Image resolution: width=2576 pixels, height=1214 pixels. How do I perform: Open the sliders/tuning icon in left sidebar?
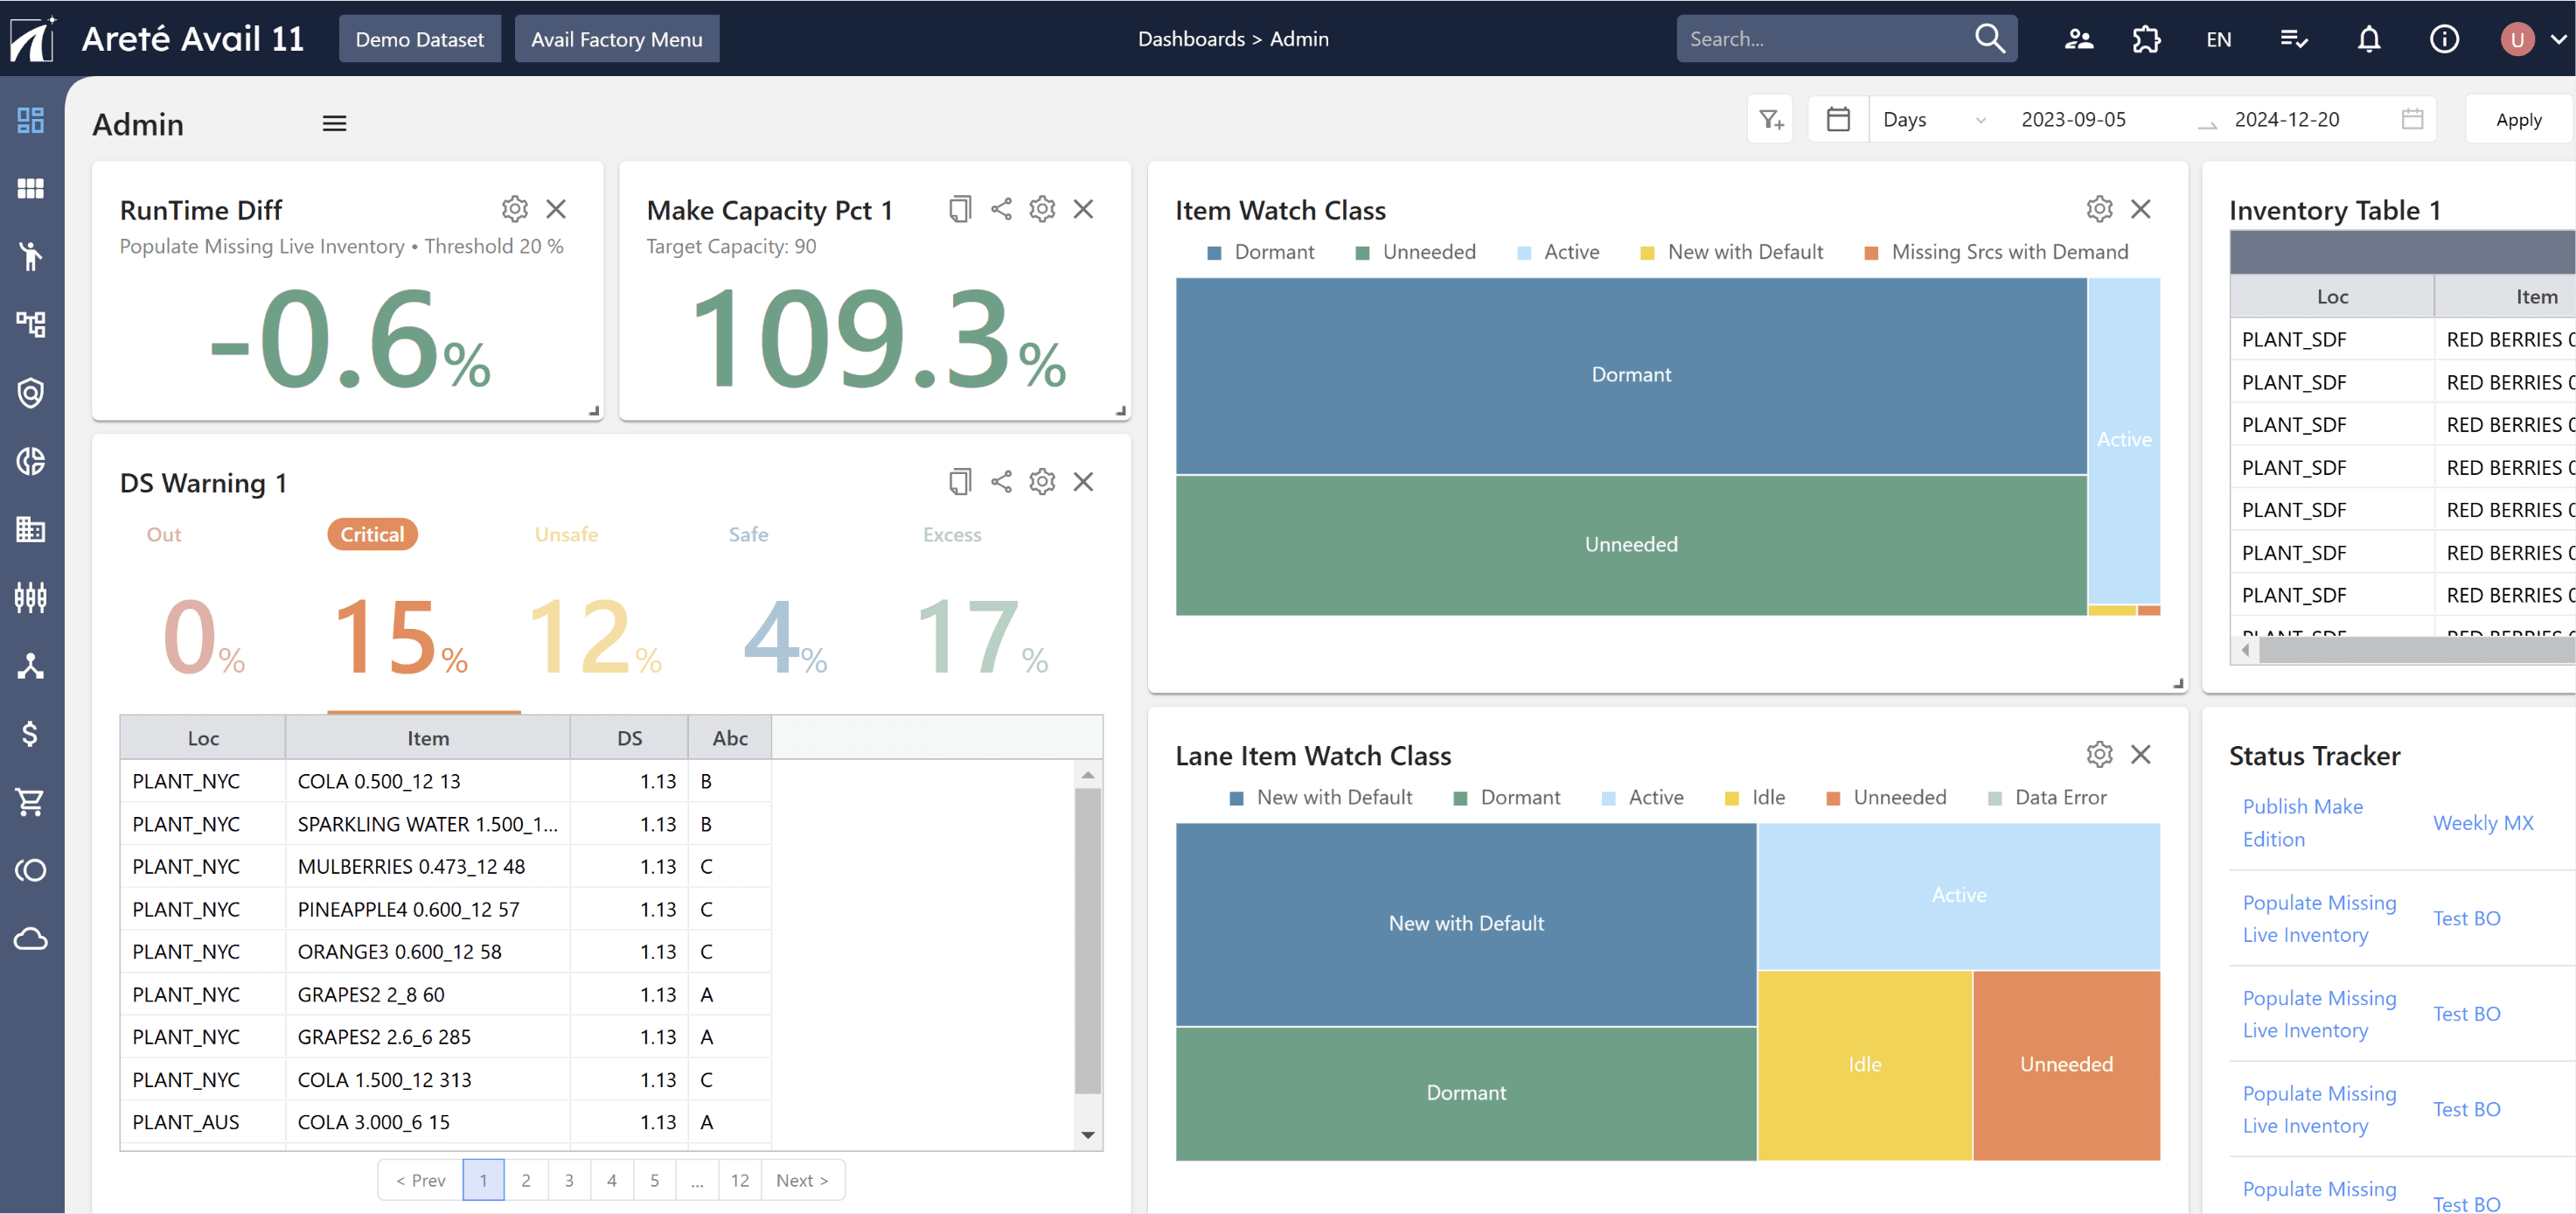pos(30,597)
